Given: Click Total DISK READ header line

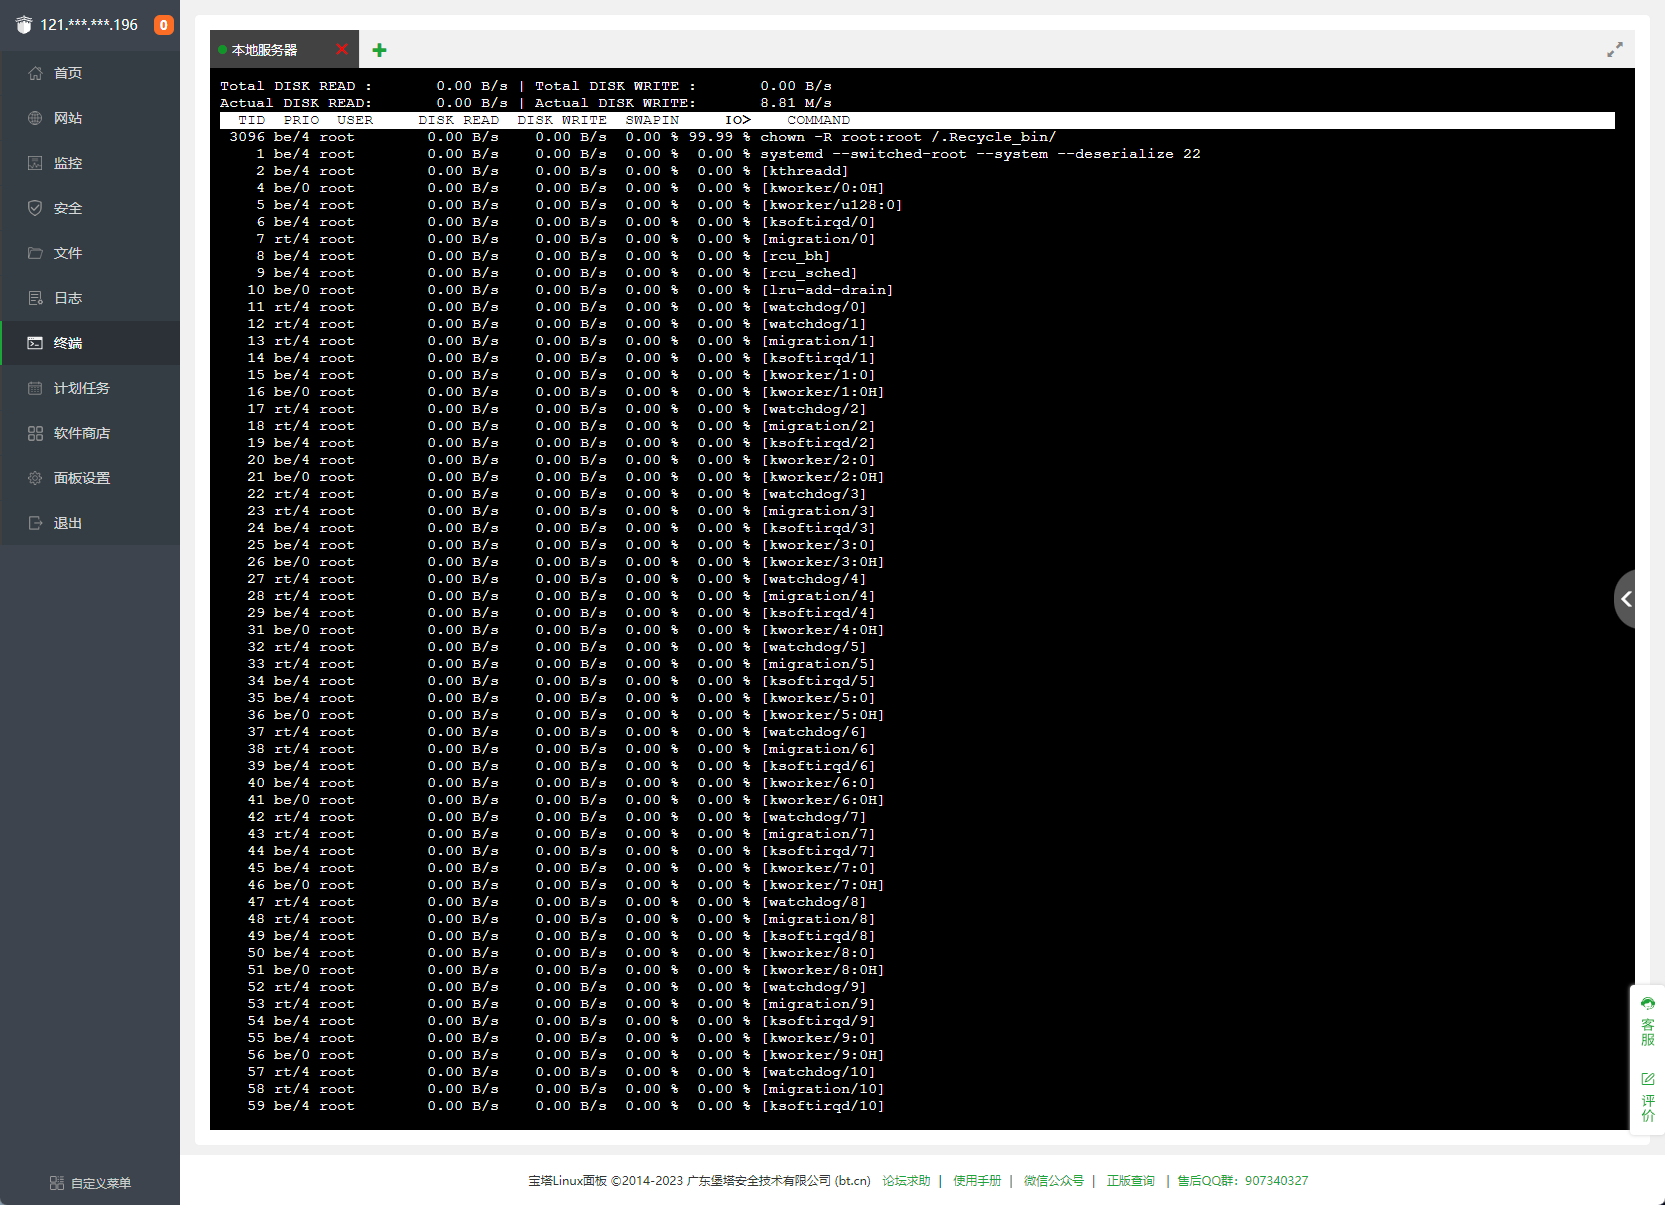Looking at the screenshot, I should click(364, 86).
